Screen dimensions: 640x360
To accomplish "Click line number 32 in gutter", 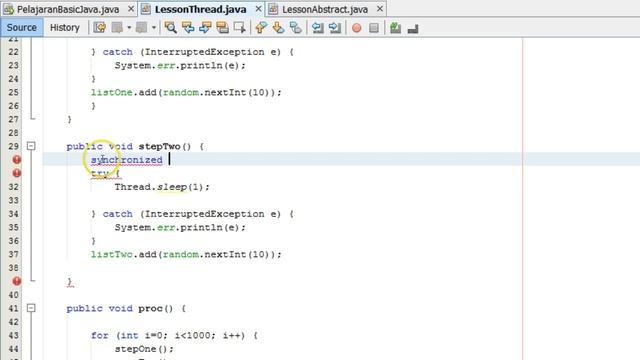I will (x=13, y=187).
